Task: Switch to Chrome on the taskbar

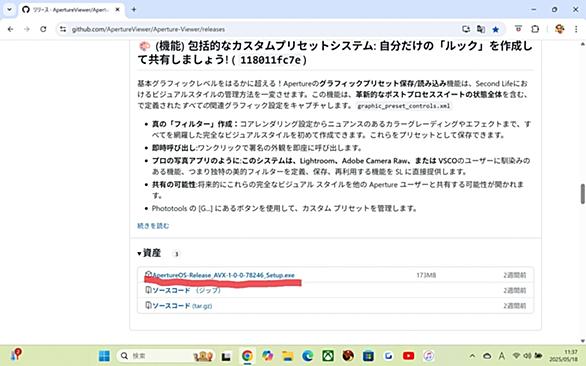Action: click(x=247, y=356)
